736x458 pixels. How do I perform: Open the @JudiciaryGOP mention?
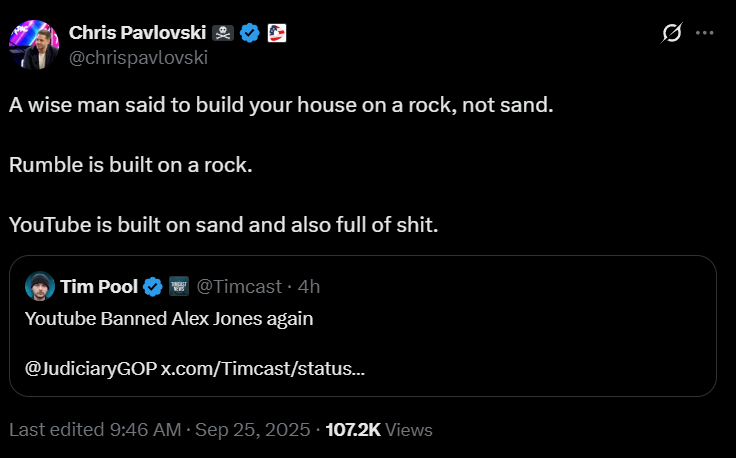[x=90, y=368]
